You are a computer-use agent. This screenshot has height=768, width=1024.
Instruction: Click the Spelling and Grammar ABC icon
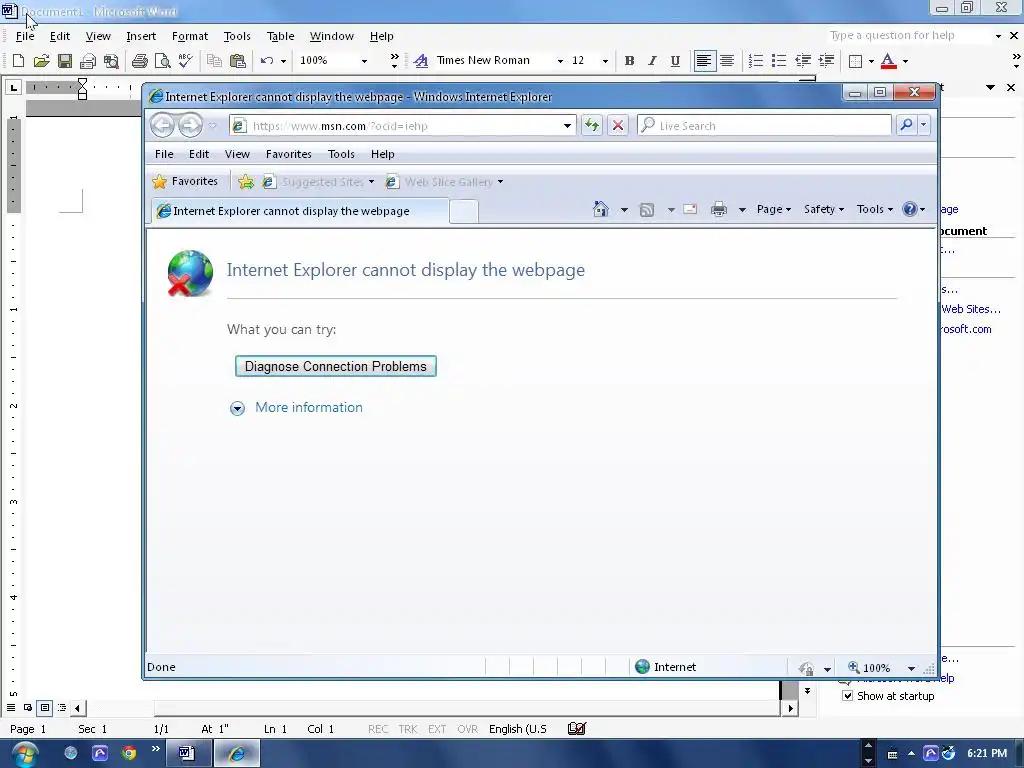coord(185,61)
